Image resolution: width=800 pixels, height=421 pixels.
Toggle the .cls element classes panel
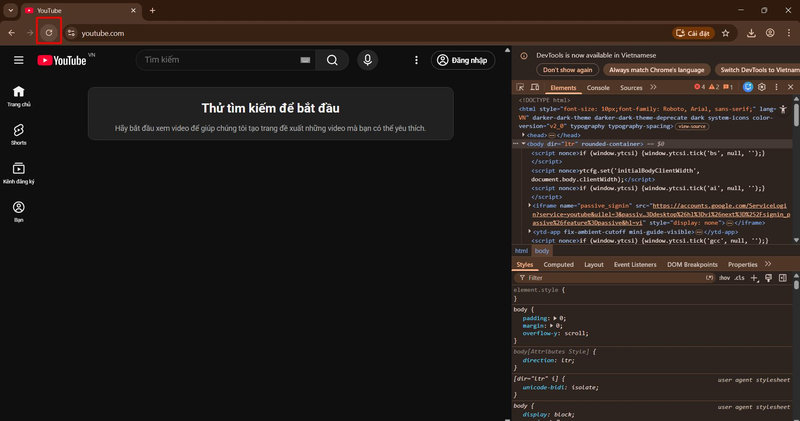(739, 278)
